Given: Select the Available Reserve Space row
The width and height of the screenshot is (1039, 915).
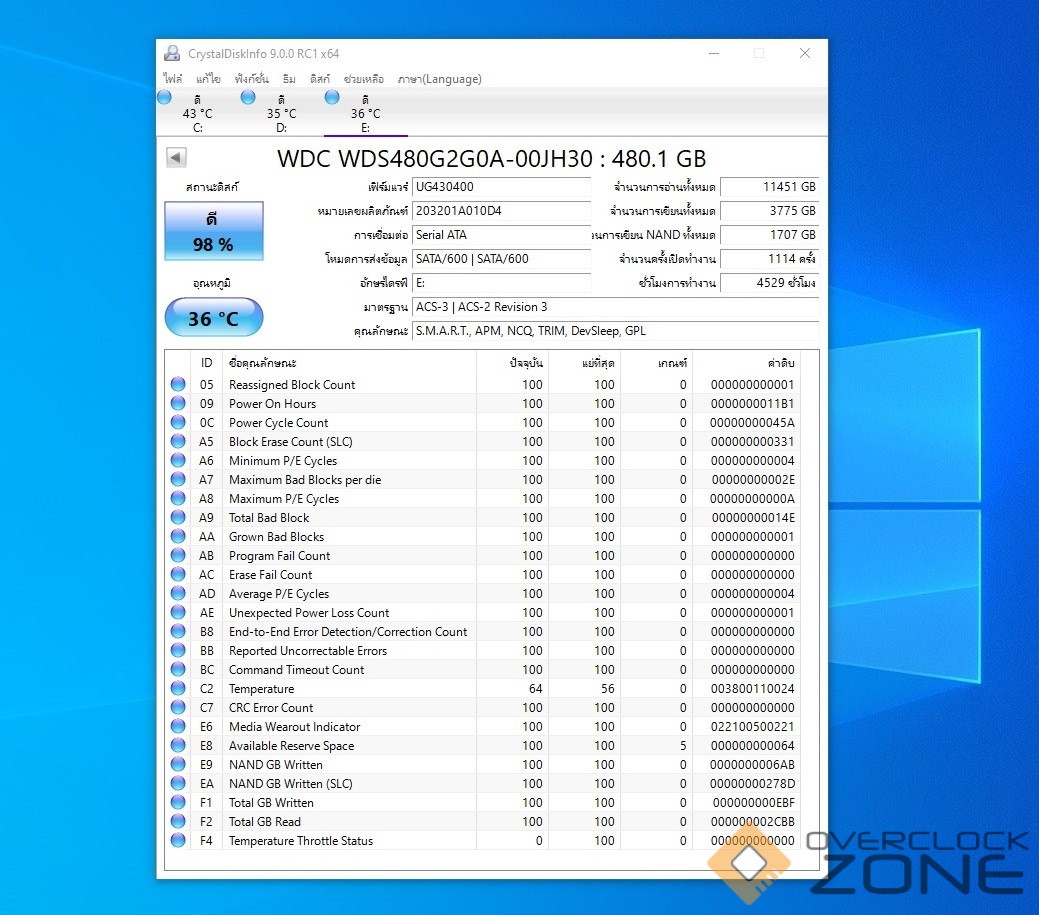Looking at the screenshot, I should point(291,745).
